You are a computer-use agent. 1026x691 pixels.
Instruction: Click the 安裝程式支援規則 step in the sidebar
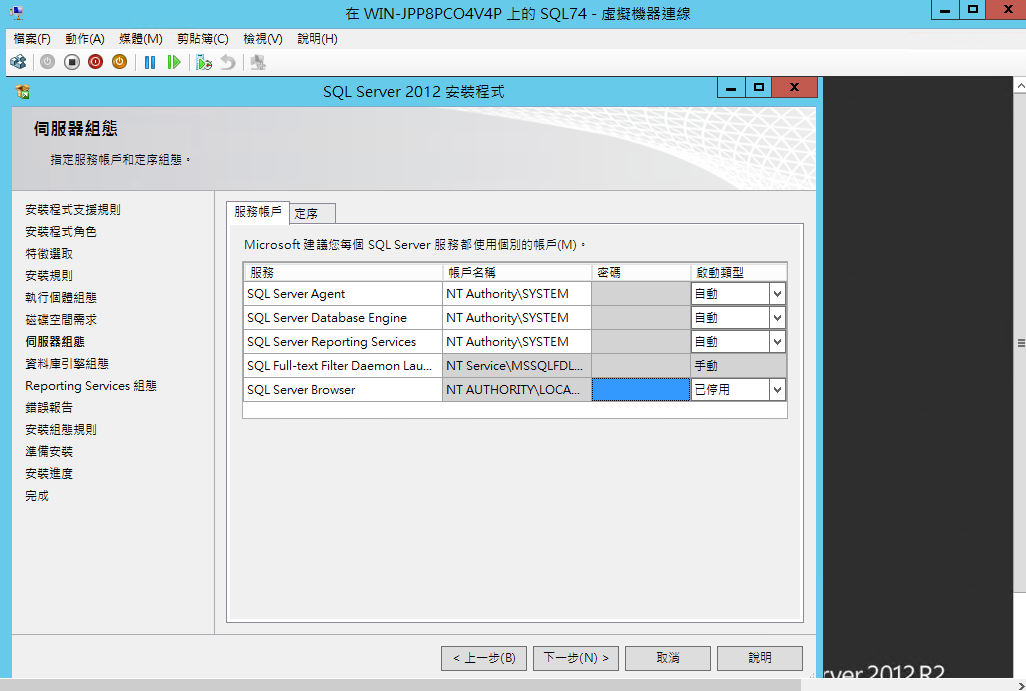click(x=73, y=209)
